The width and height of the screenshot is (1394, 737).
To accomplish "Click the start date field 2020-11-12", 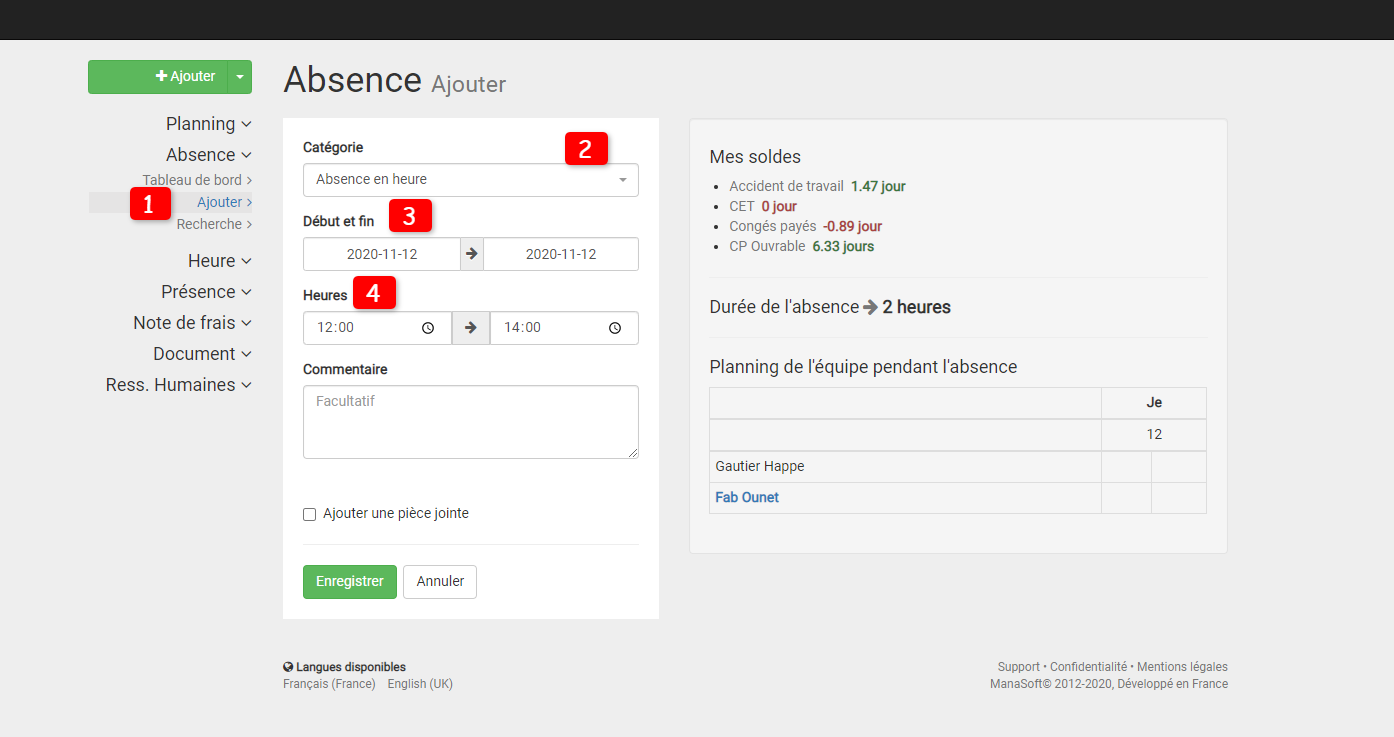I will pos(382,254).
